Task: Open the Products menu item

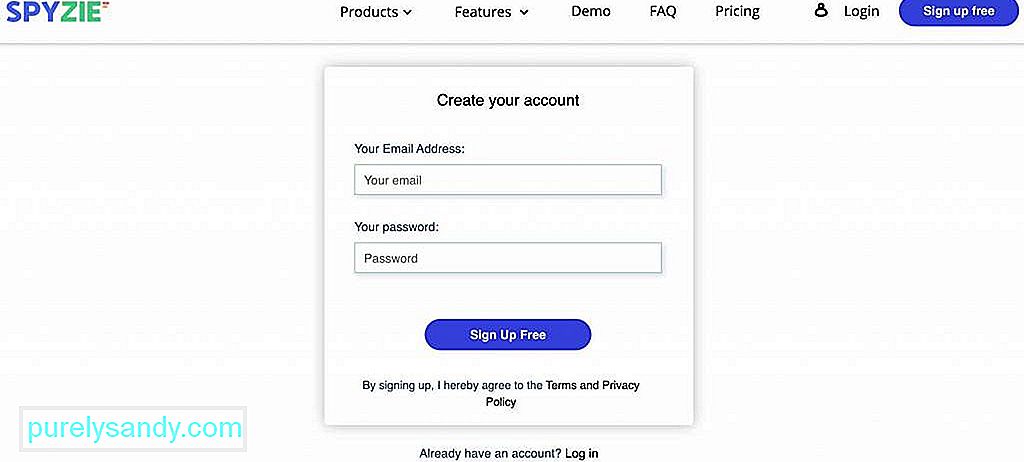Action: pyautogui.click(x=369, y=12)
